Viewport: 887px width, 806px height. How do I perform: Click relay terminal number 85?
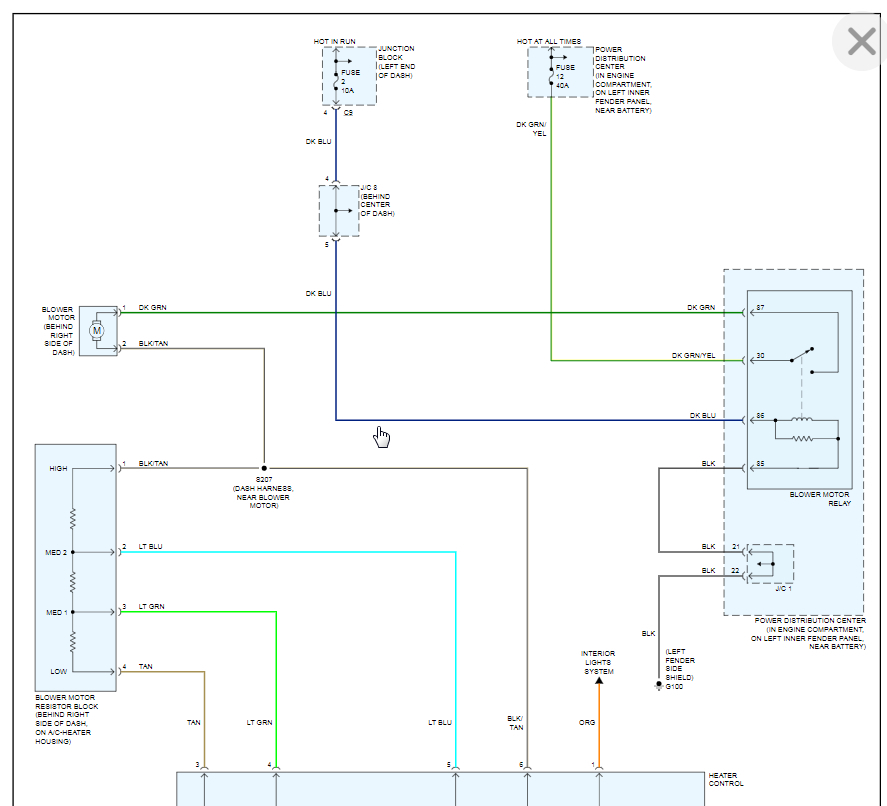tap(760, 464)
